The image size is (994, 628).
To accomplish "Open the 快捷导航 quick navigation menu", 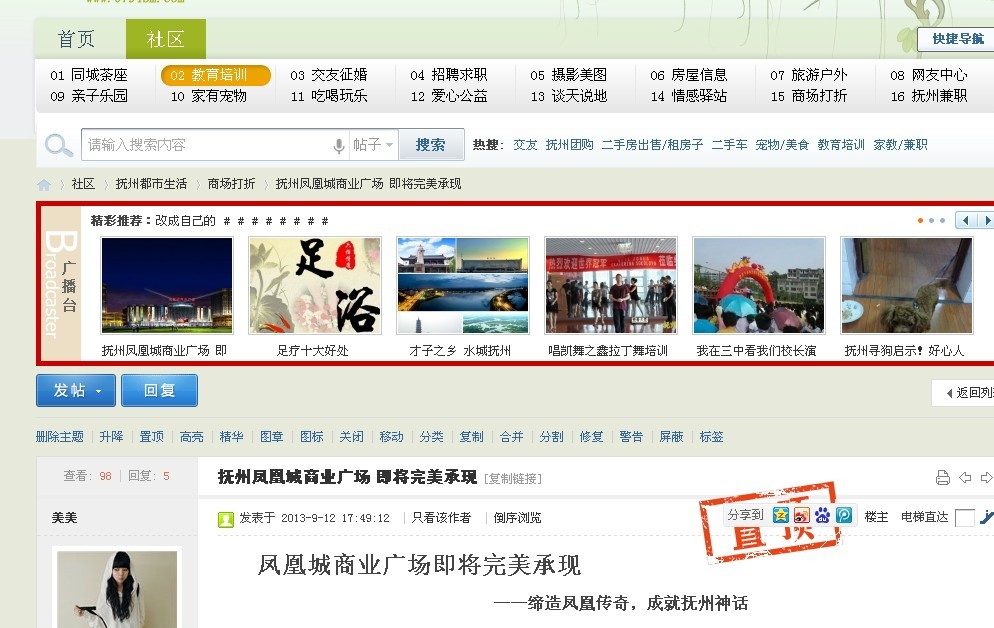I will [x=957, y=39].
